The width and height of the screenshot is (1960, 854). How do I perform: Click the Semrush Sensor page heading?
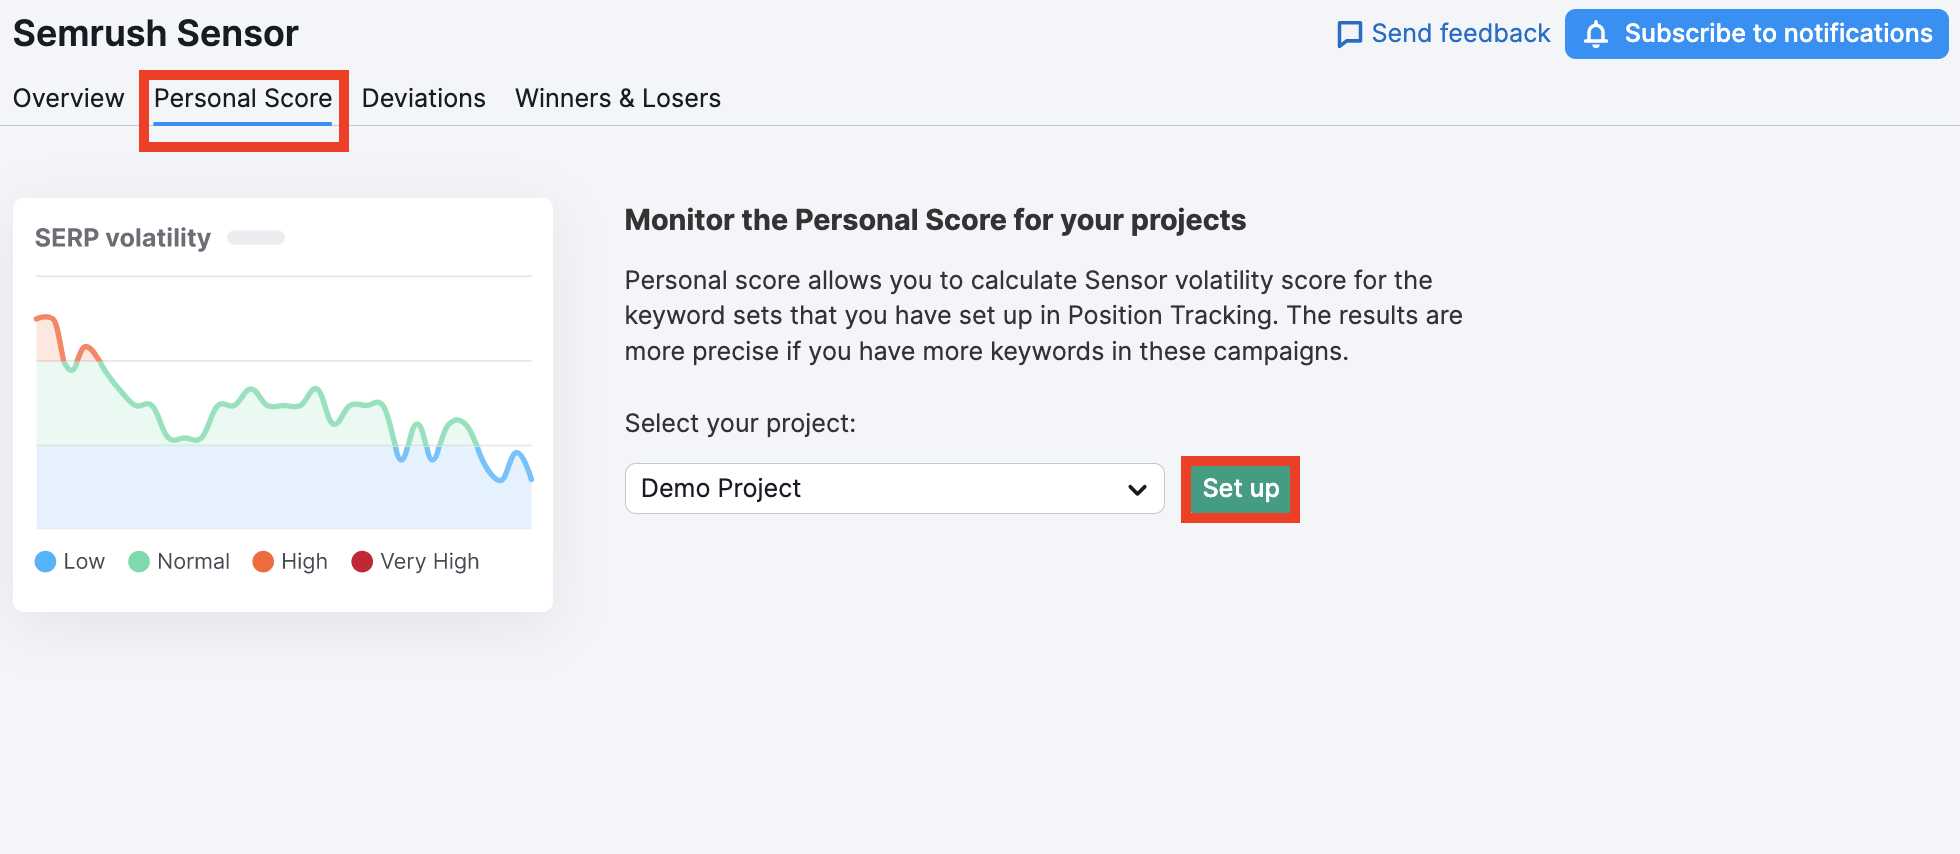pos(156,34)
